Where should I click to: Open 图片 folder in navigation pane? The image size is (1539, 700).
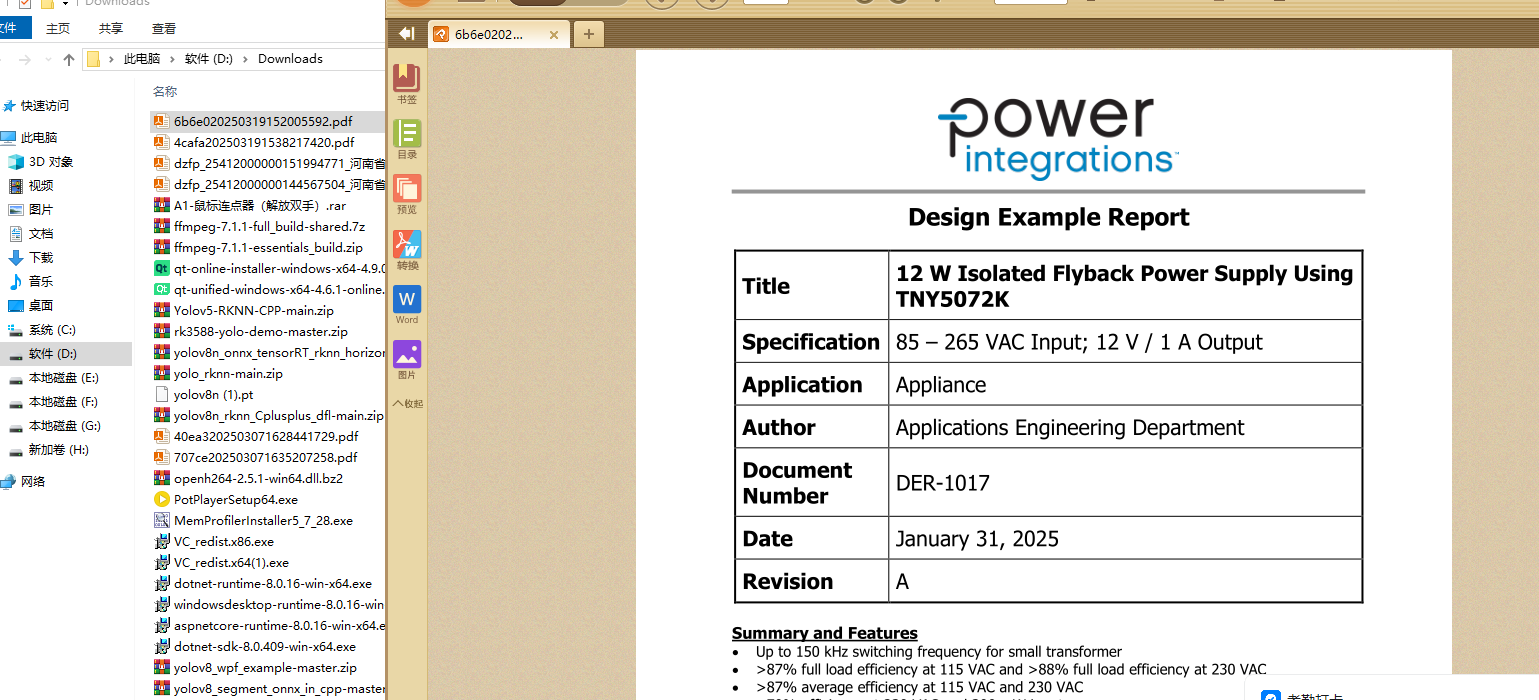tap(41, 210)
